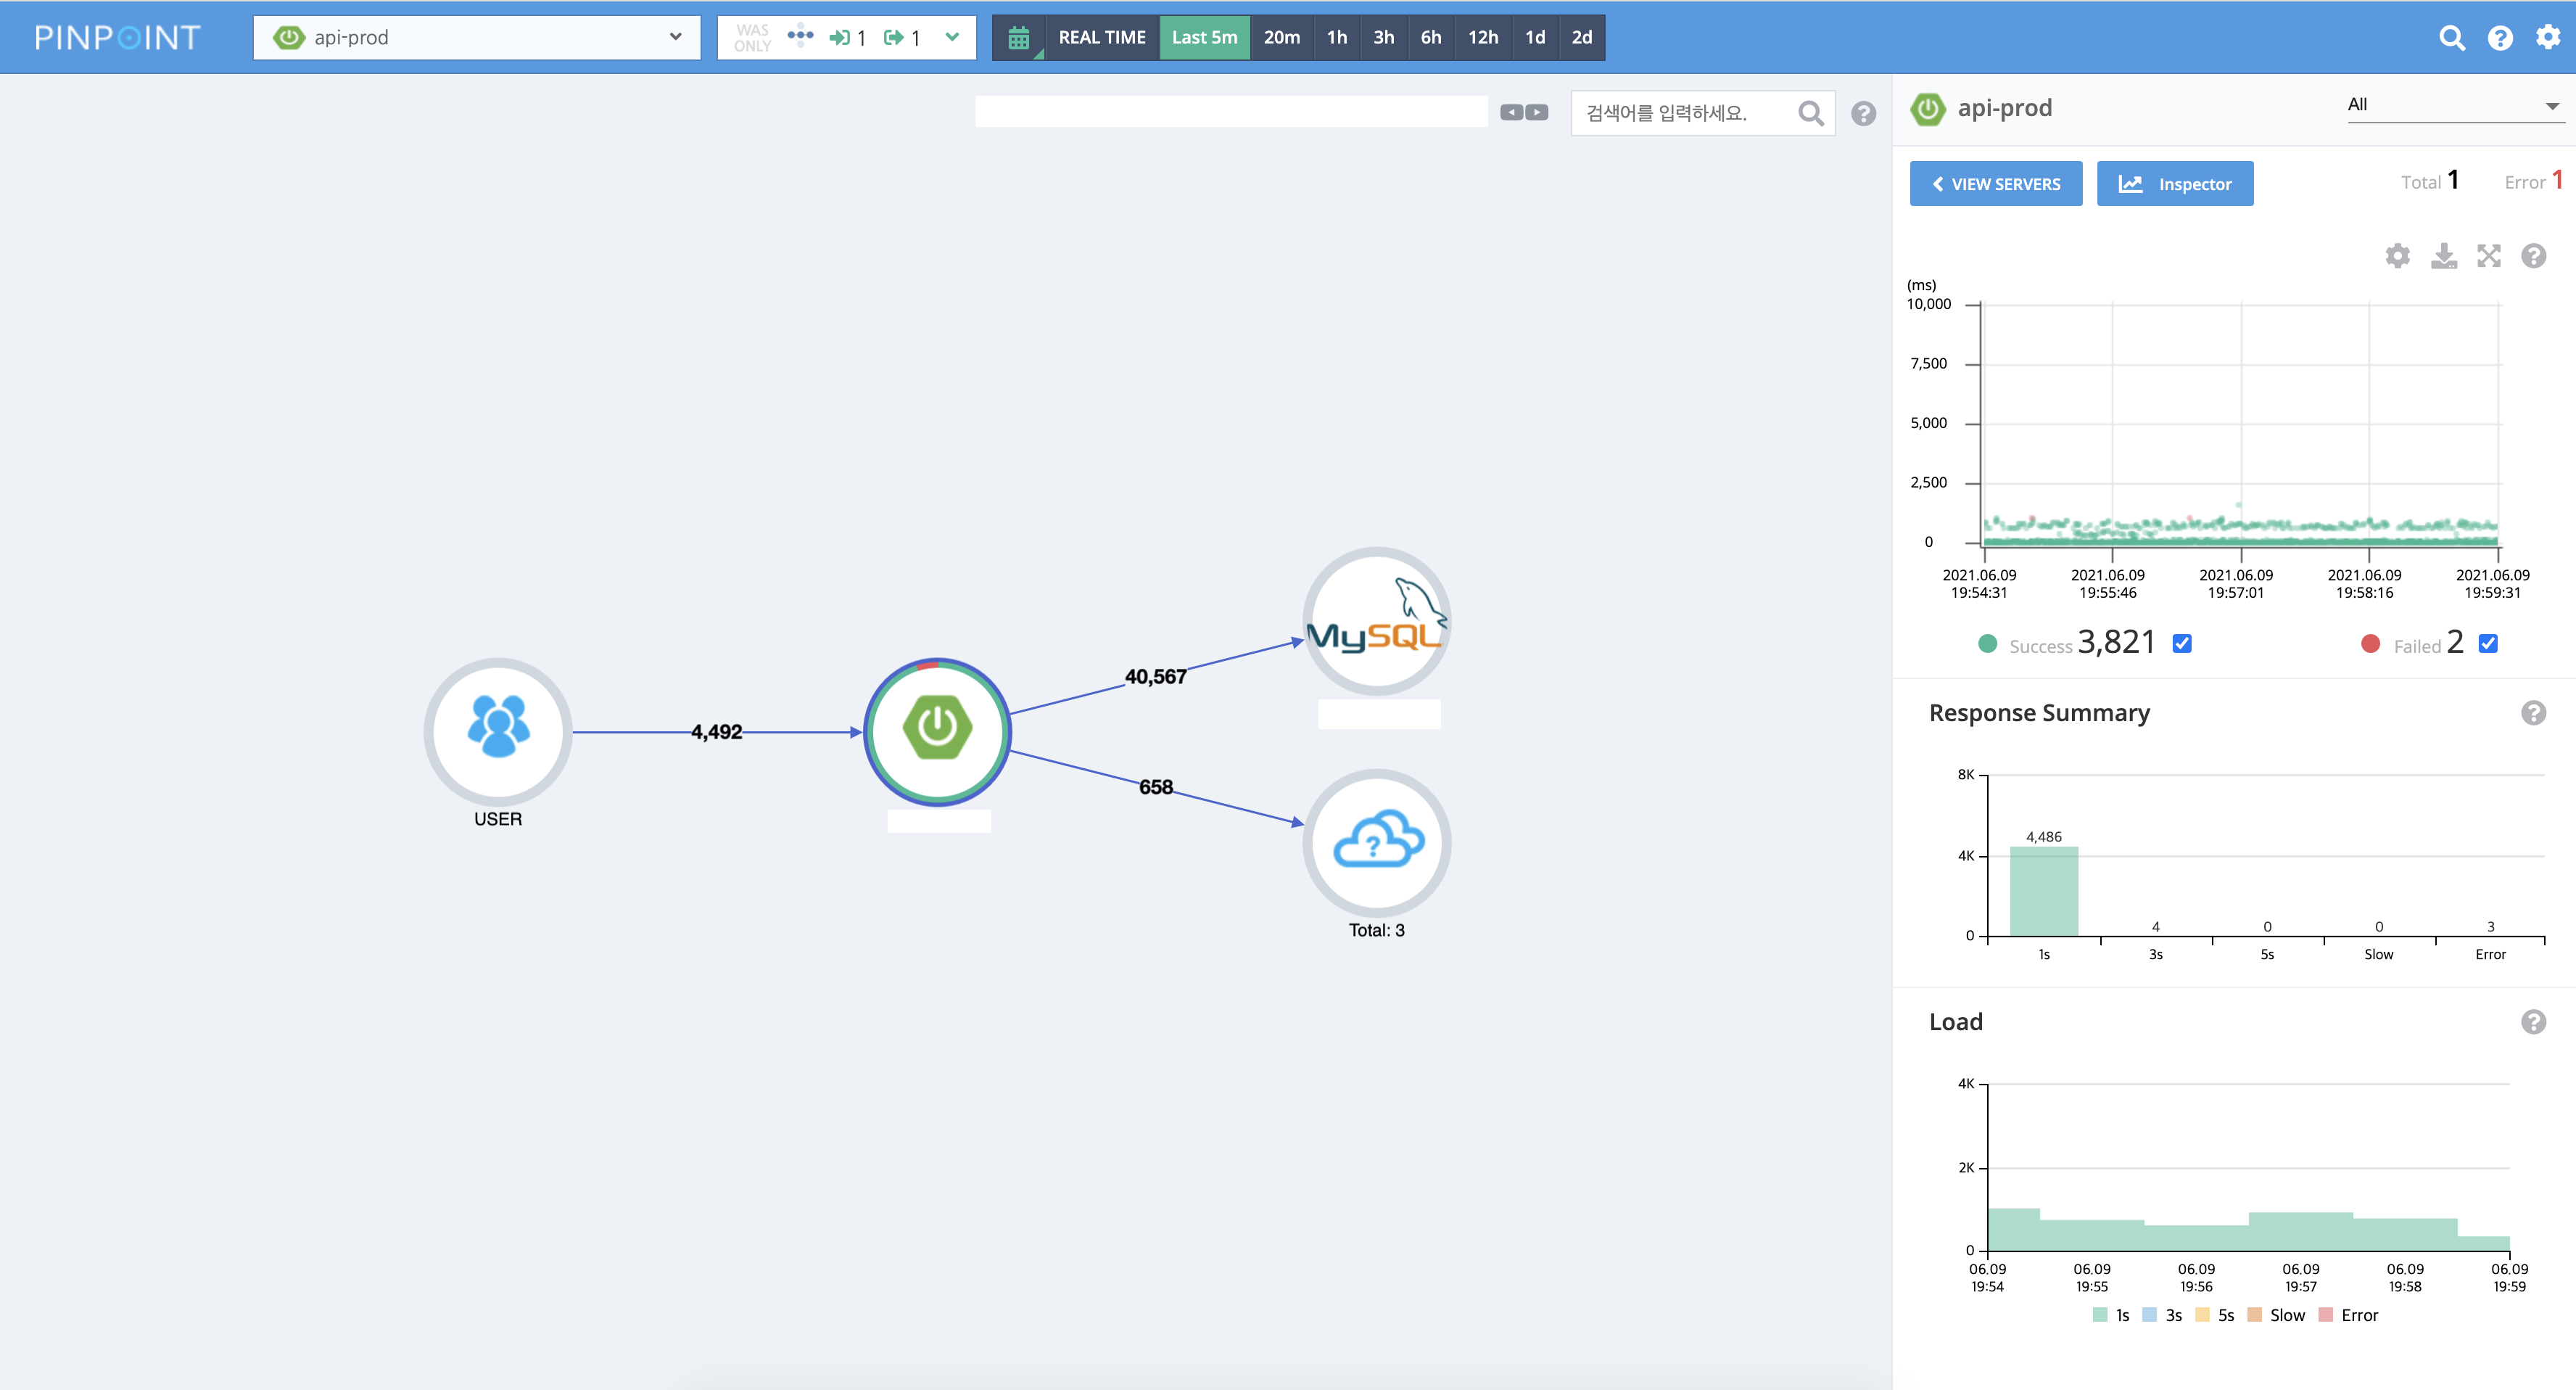This screenshot has height=1390, width=2576.
Task: Open the Inspector button
Action: tap(2174, 184)
